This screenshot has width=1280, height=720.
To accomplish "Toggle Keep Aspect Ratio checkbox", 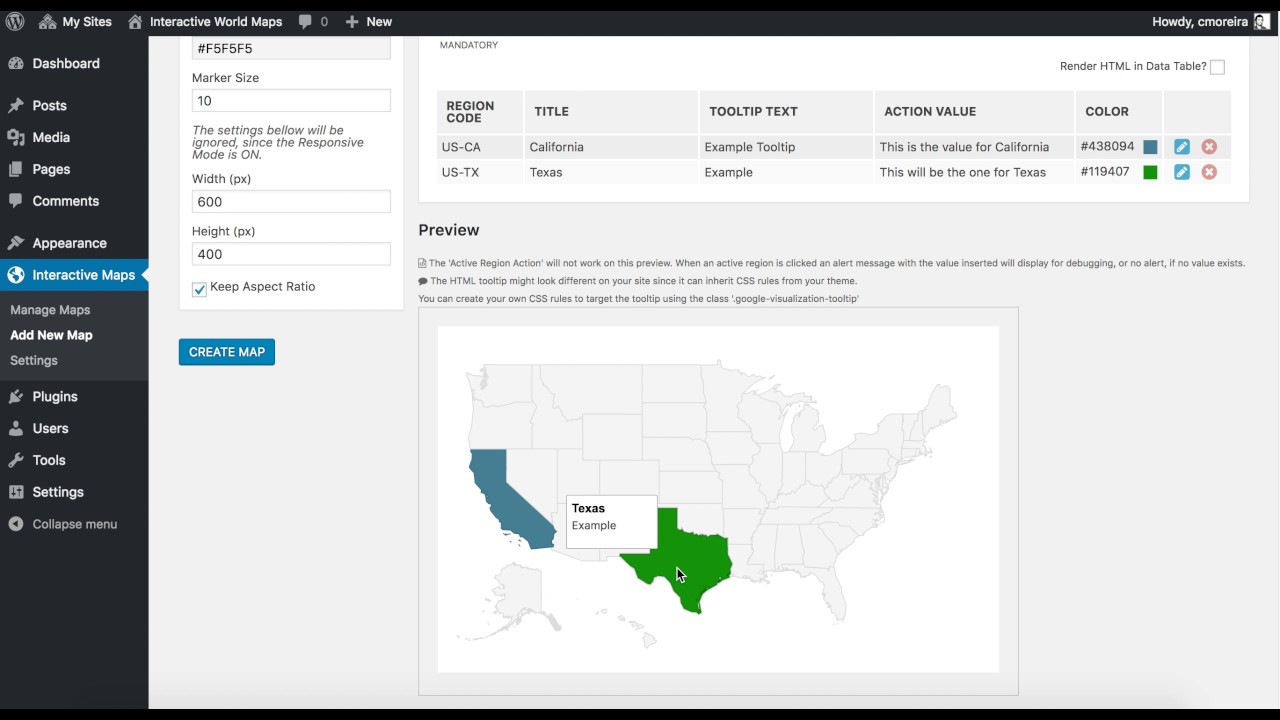I will (x=199, y=289).
